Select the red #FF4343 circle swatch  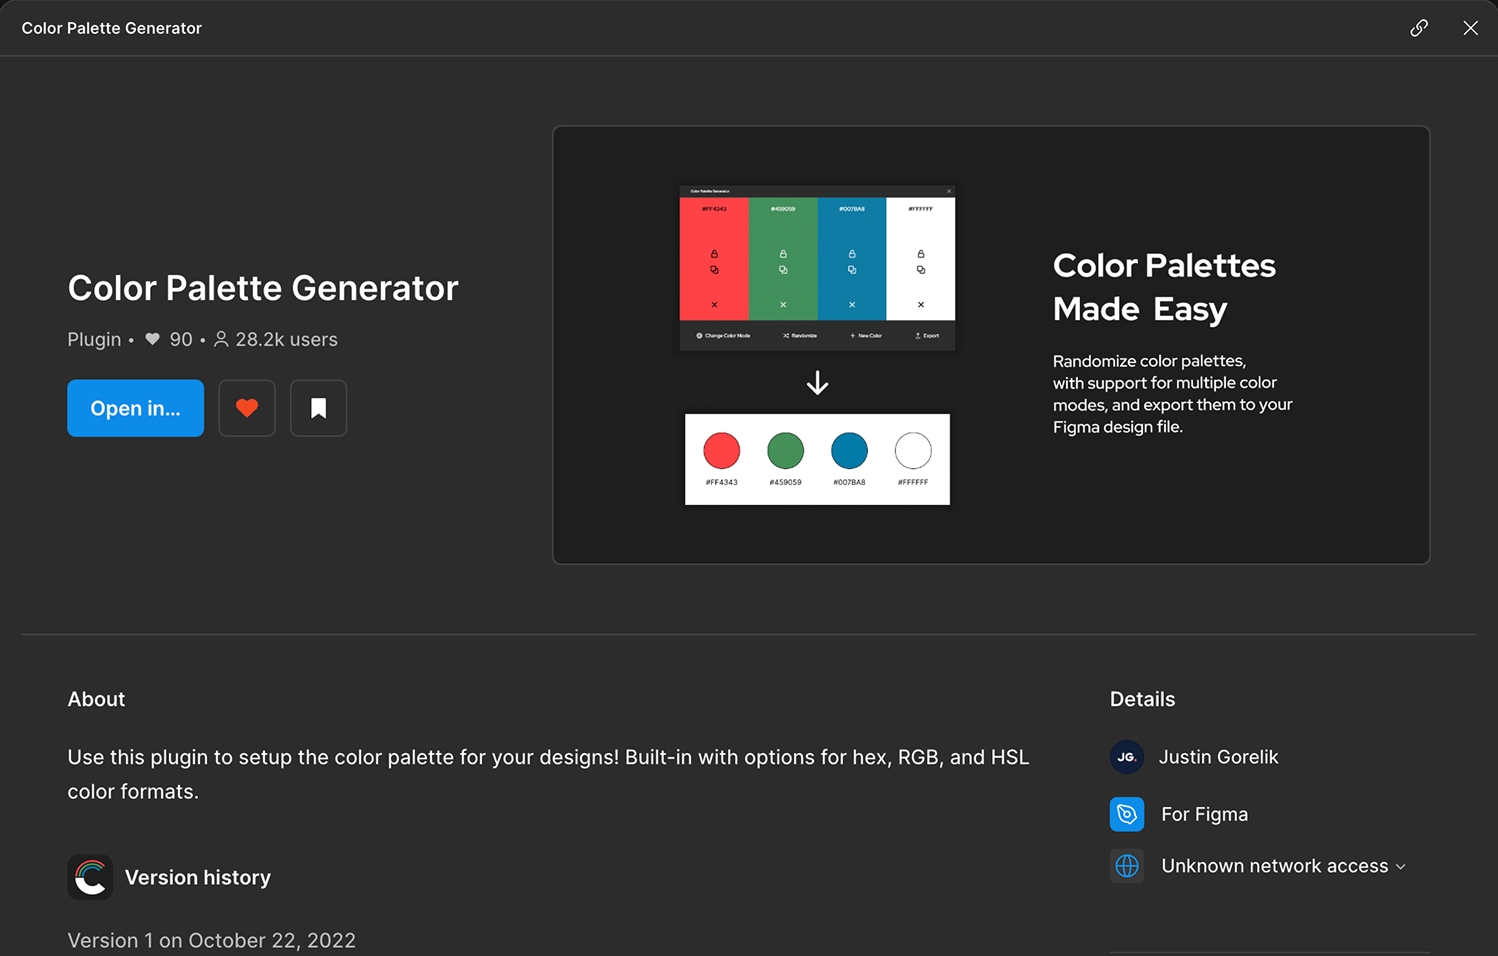tap(721, 451)
